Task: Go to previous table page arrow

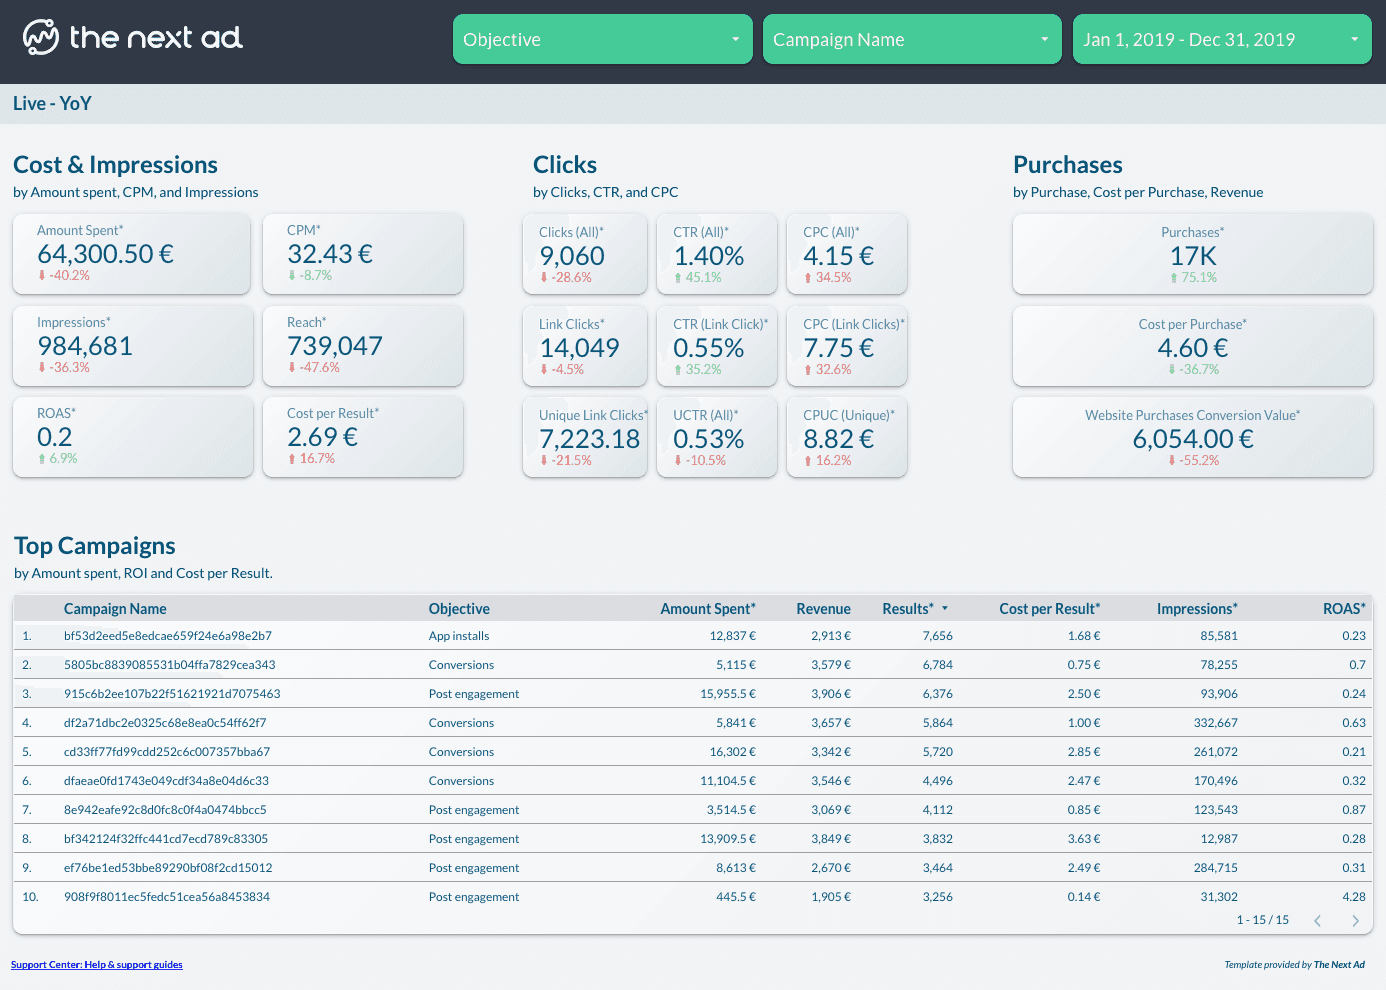Action: pos(1318,921)
